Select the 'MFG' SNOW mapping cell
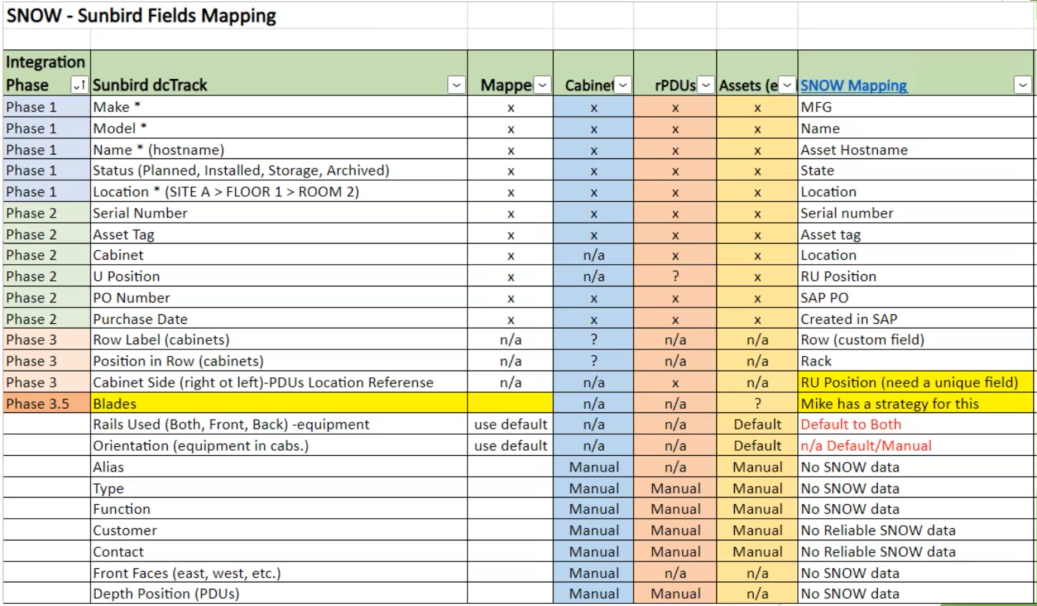Viewport: 1037px width, 606px height. point(915,107)
